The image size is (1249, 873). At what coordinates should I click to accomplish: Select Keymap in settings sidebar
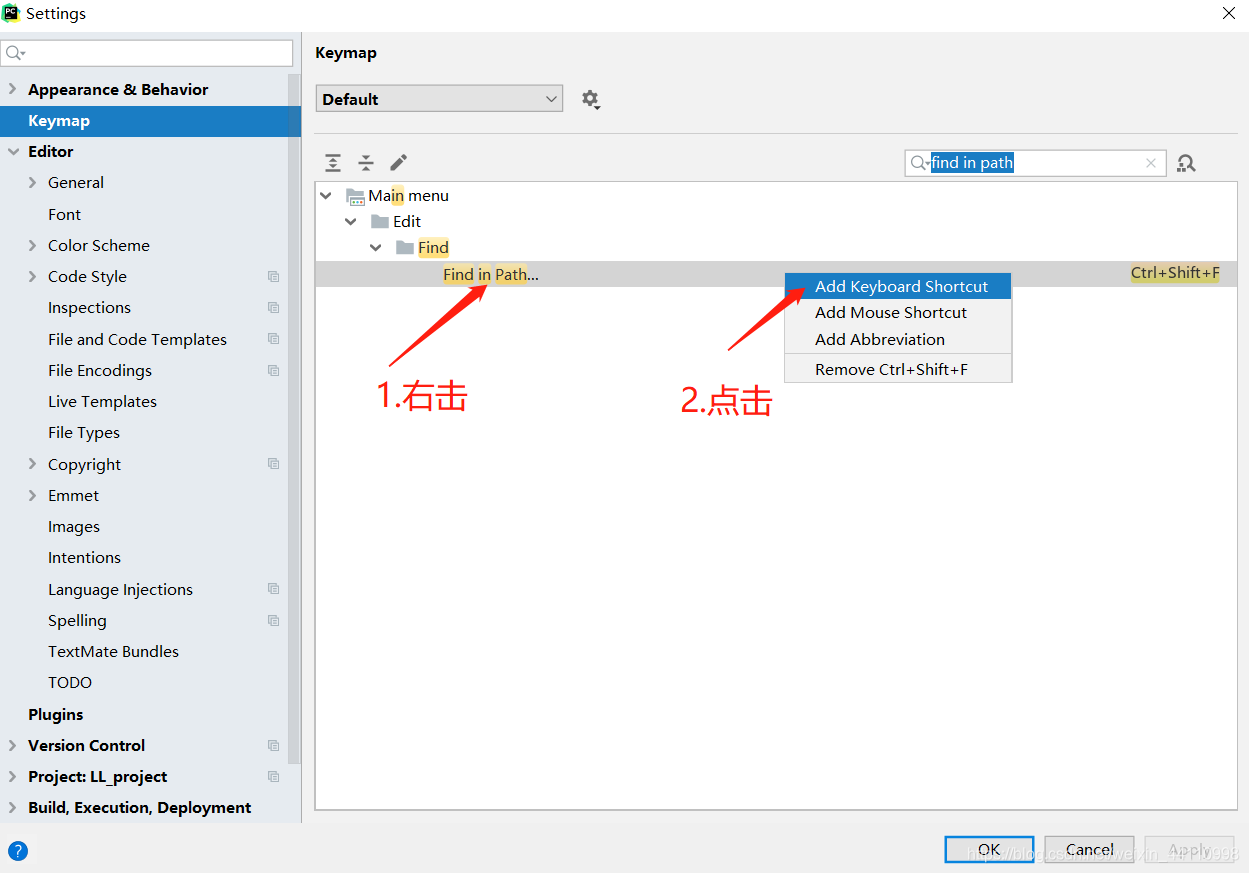click(x=150, y=121)
